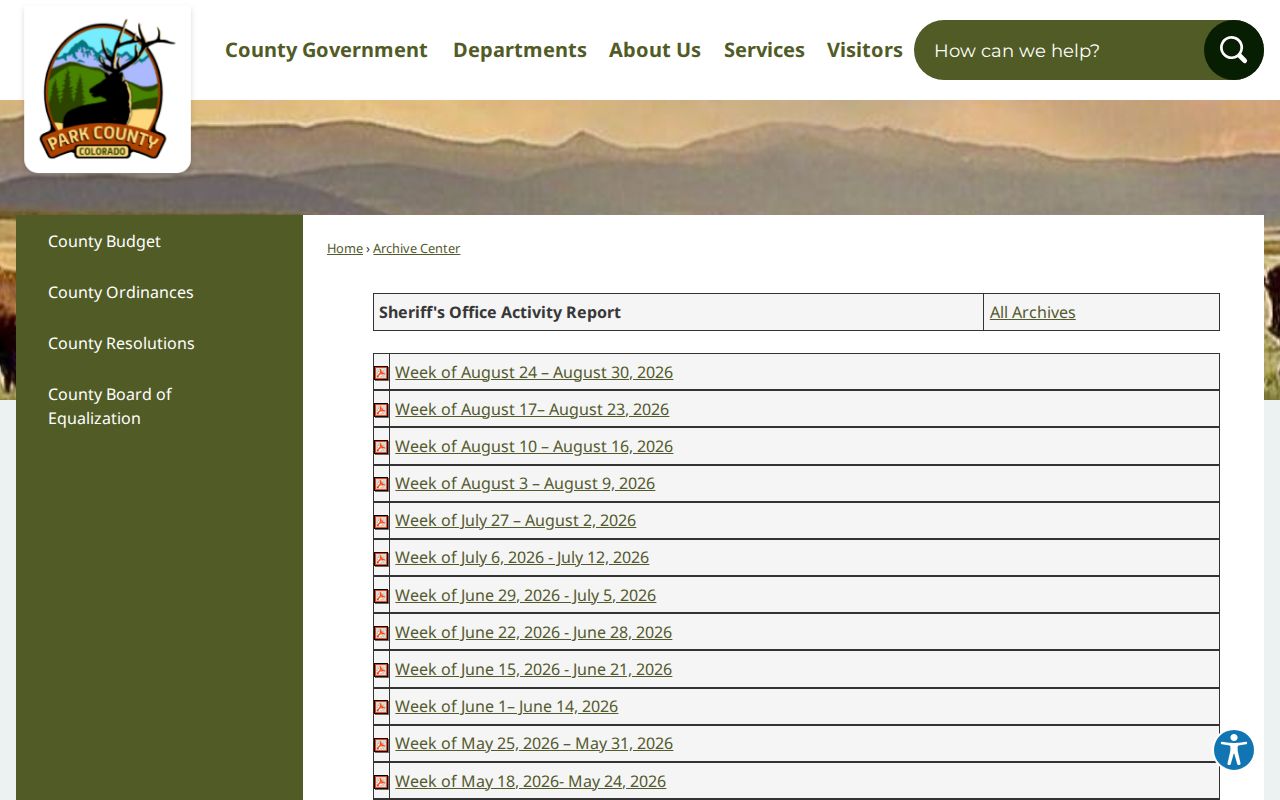Click PDF icon for May 25 – May 31 report

pyautogui.click(x=381, y=745)
